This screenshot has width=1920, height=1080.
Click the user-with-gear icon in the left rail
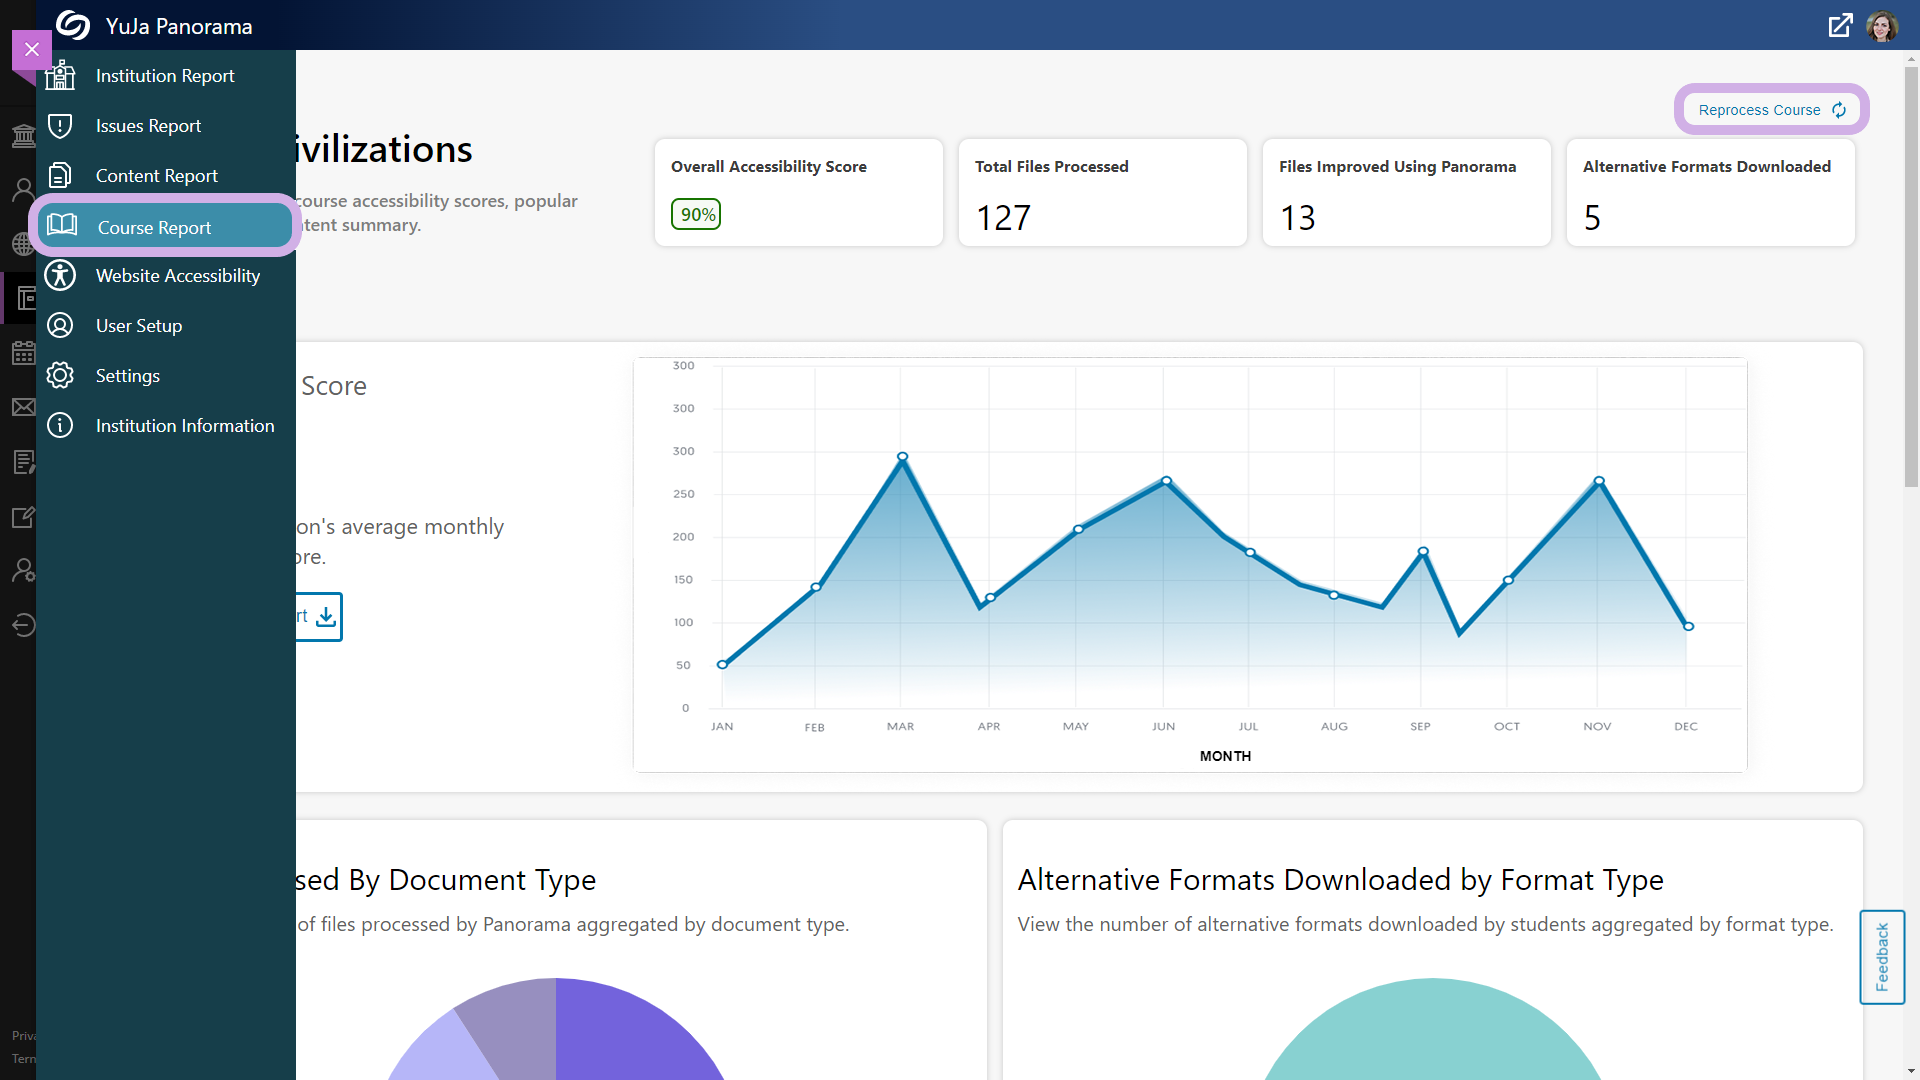tap(24, 570)
